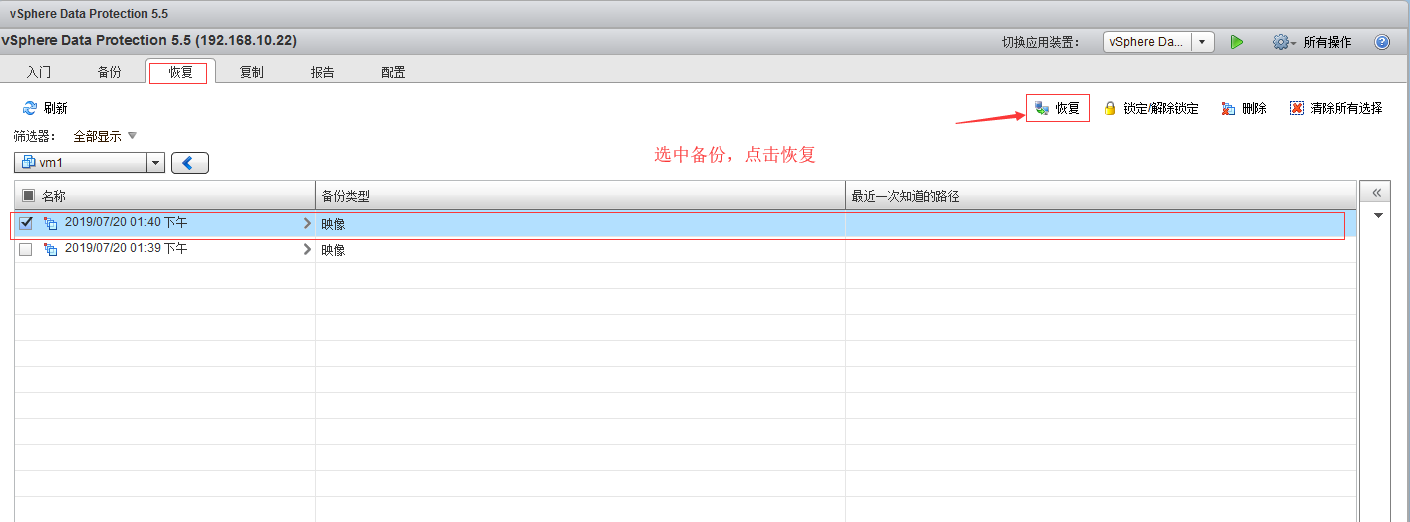1410x522 pixels.
Task: Collapse the right side panel double-chevron
Action: coord(1377,192)
